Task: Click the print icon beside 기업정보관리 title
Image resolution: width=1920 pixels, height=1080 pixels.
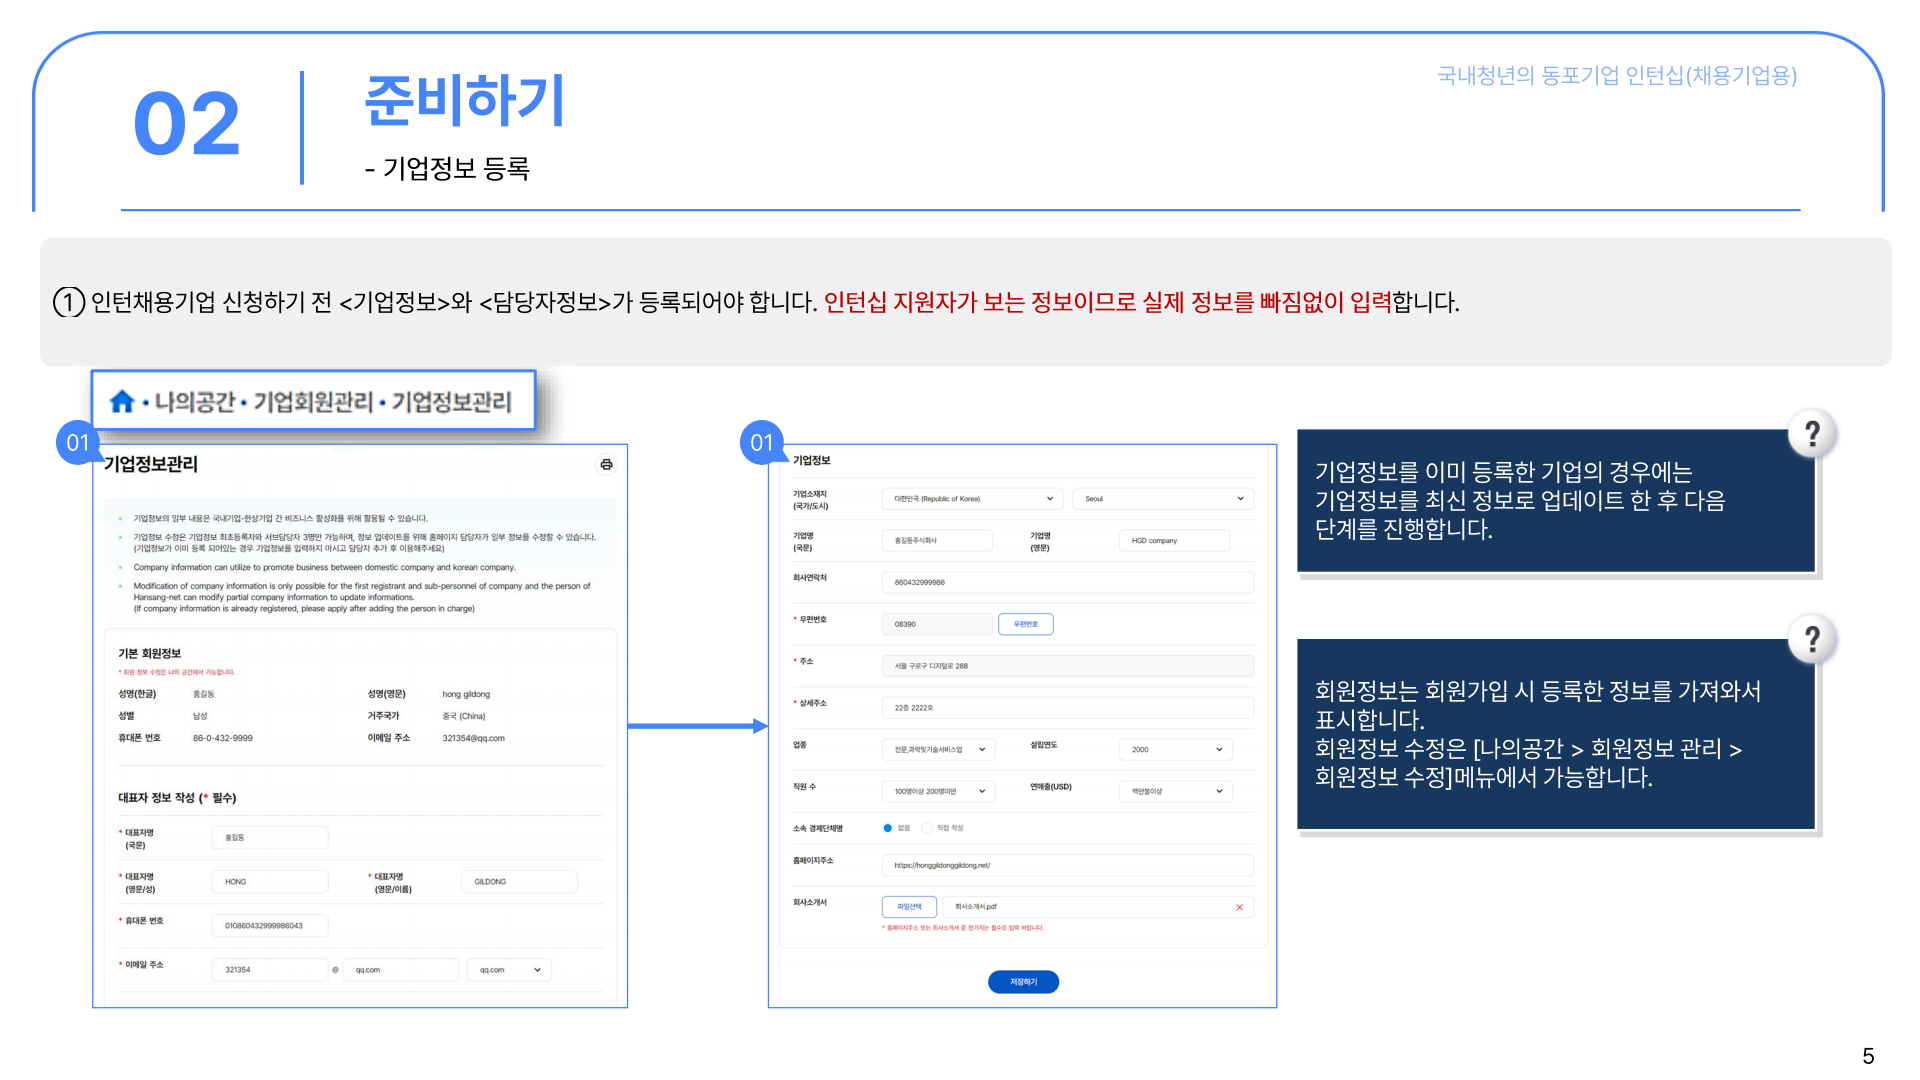Action: click(606, 464)
